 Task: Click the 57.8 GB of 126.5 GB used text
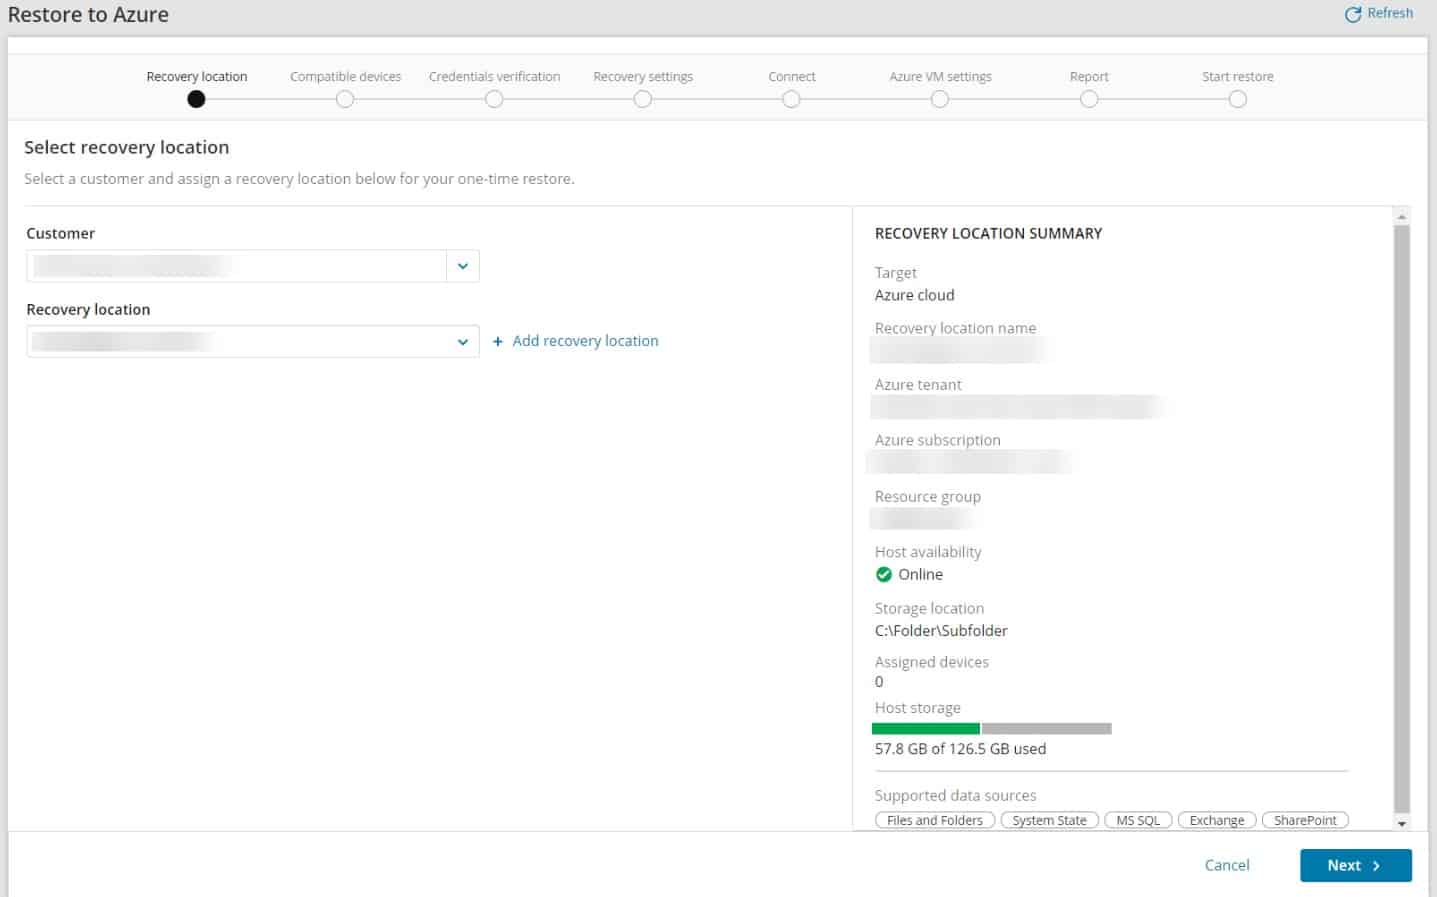click(960, 749)
